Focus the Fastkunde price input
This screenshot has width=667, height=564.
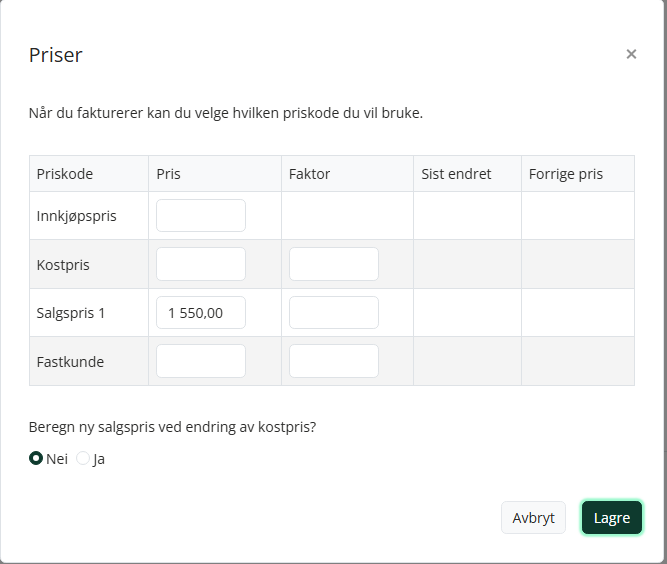(x=201, y=361)
